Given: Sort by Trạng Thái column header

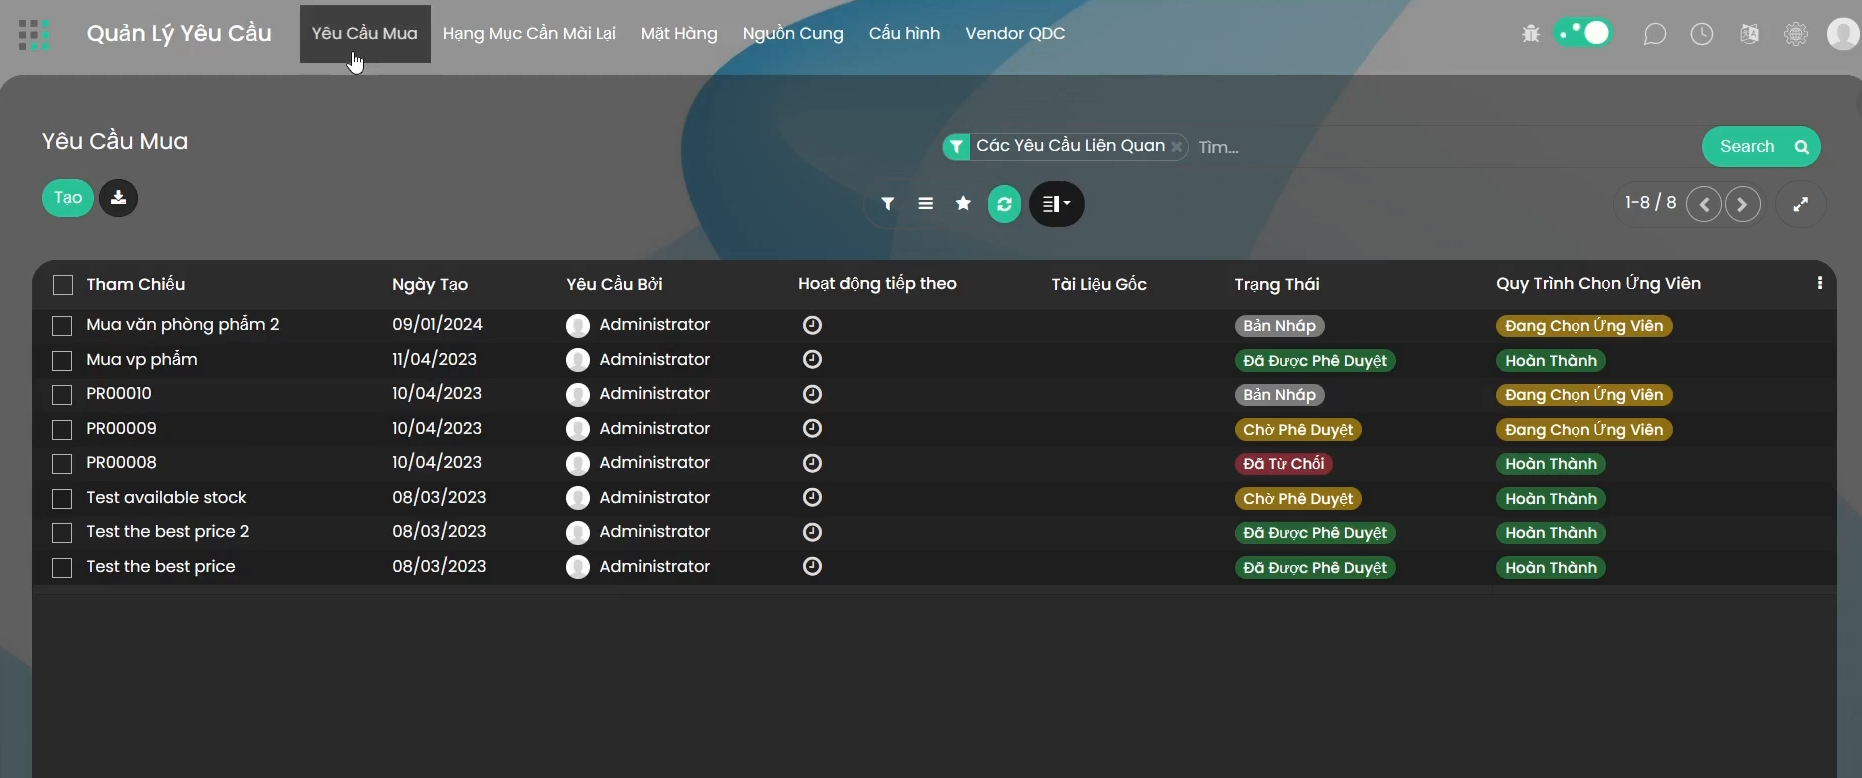Looking at the screenshot, I should 1277,284.
